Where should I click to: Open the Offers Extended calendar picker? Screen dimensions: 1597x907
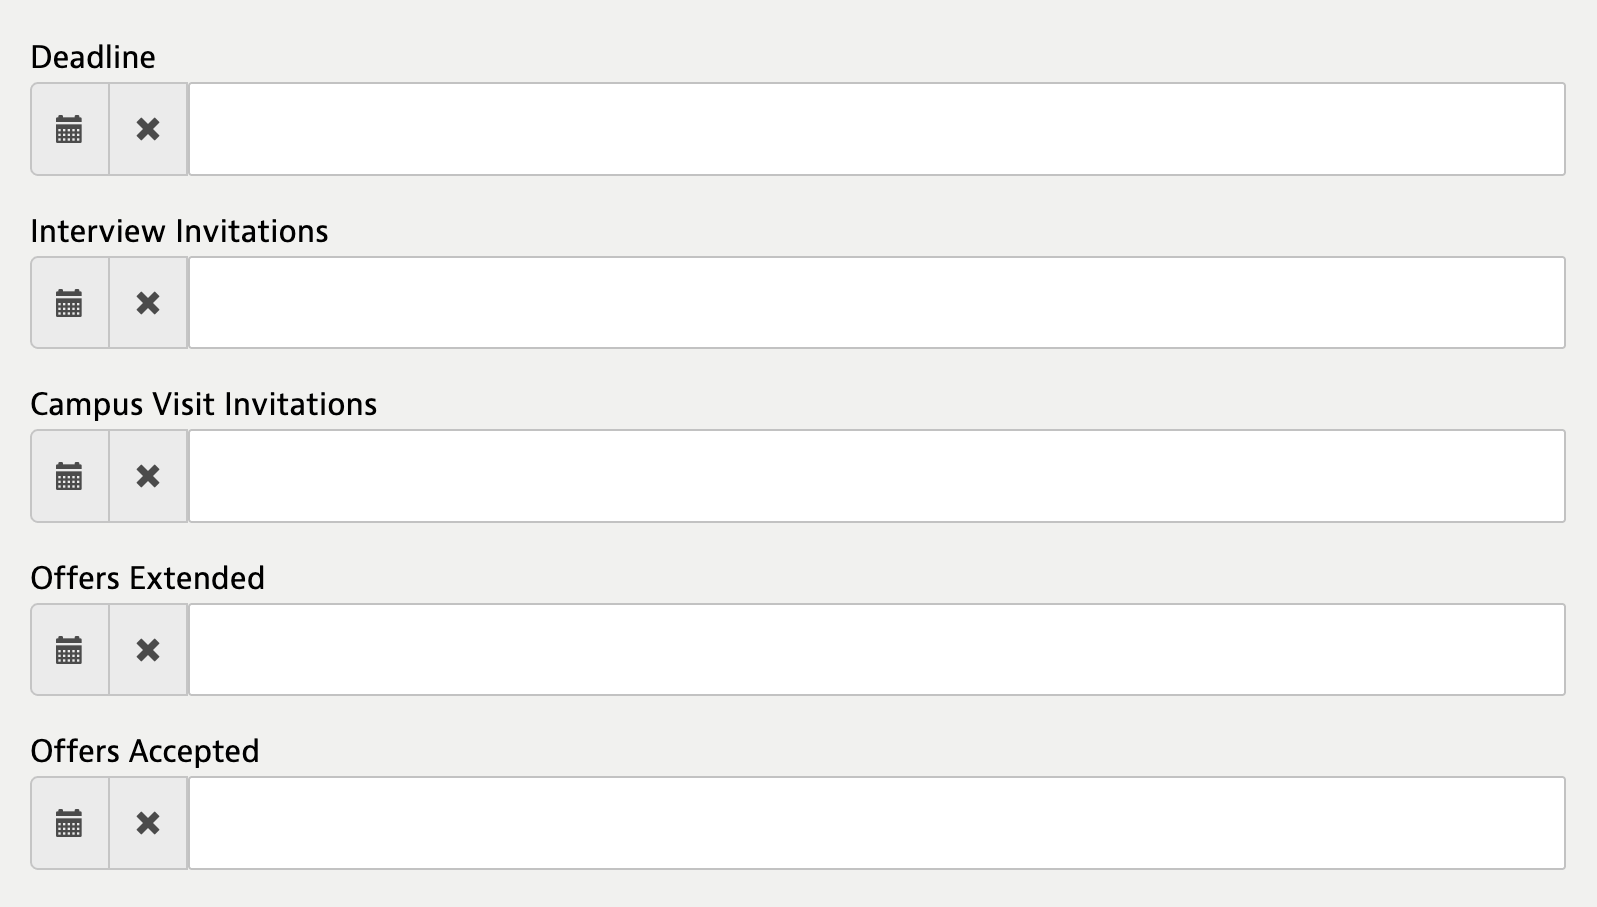coord(69,650)
